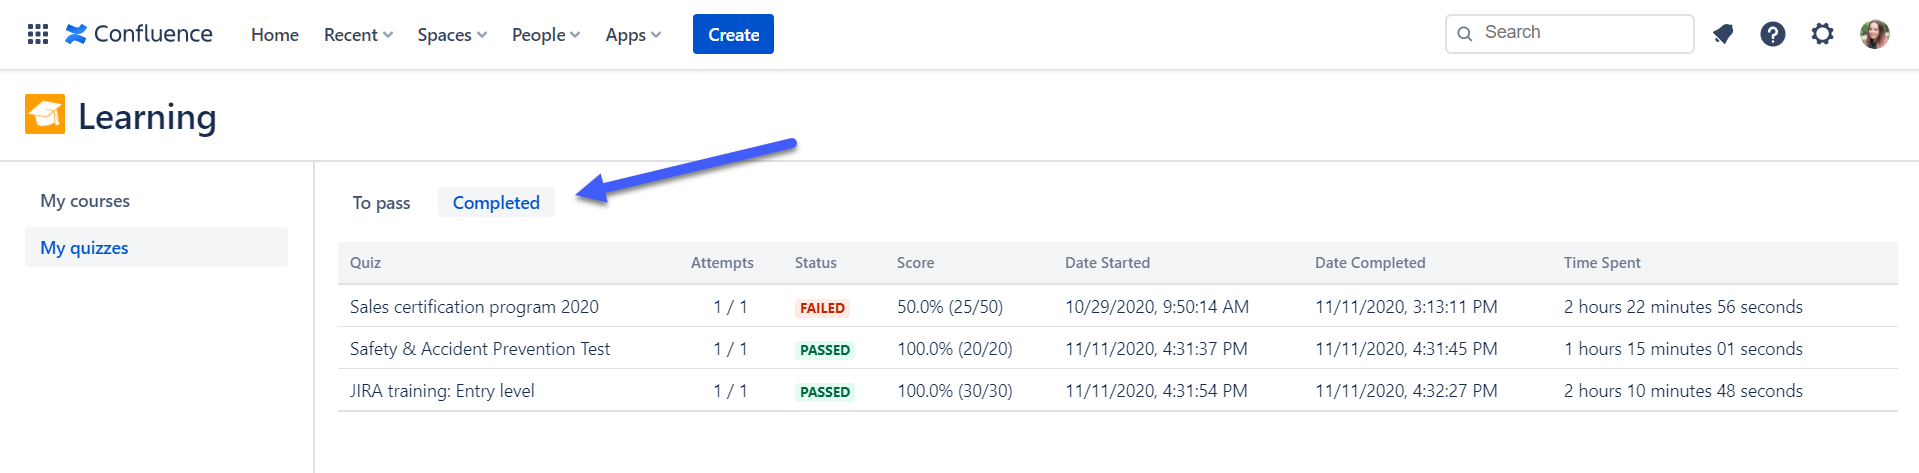Image resolution: width=1919 pixels, height=473 pixels.
Task: Open the app switcher grid icon
Action: pos(38,34)
